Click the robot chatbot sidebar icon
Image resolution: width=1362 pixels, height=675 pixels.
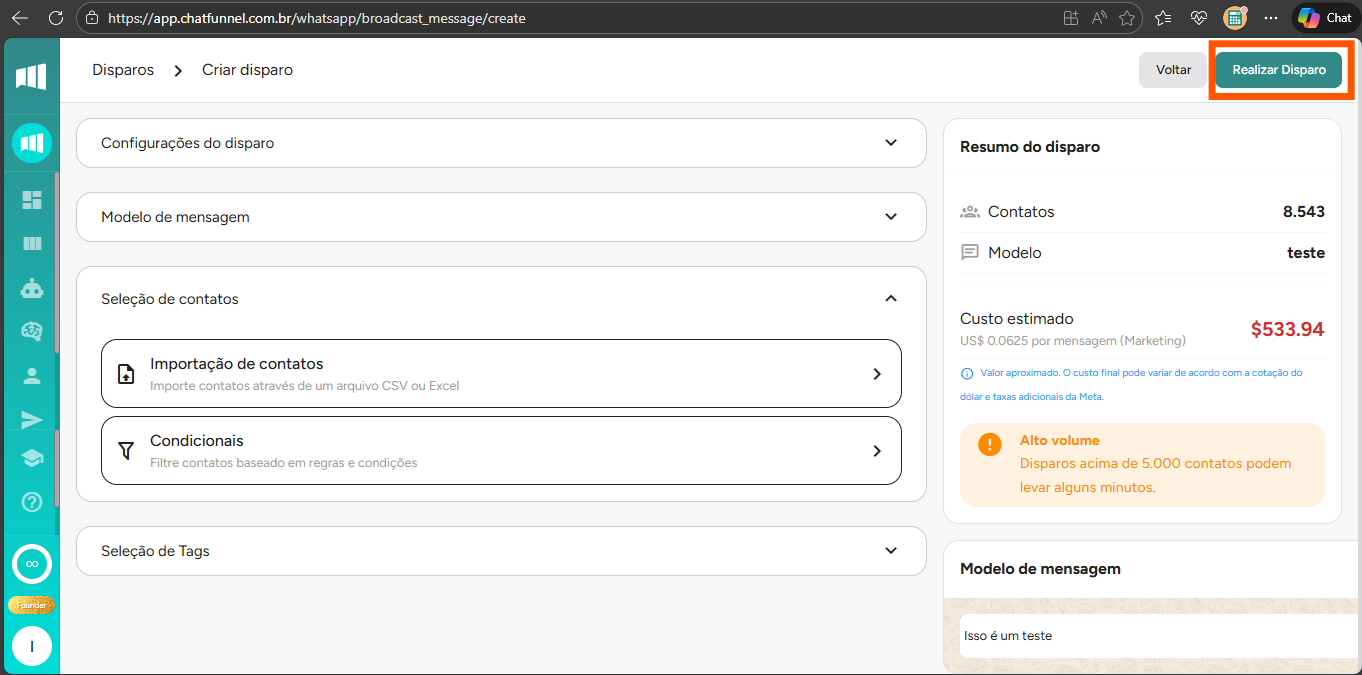32,288
